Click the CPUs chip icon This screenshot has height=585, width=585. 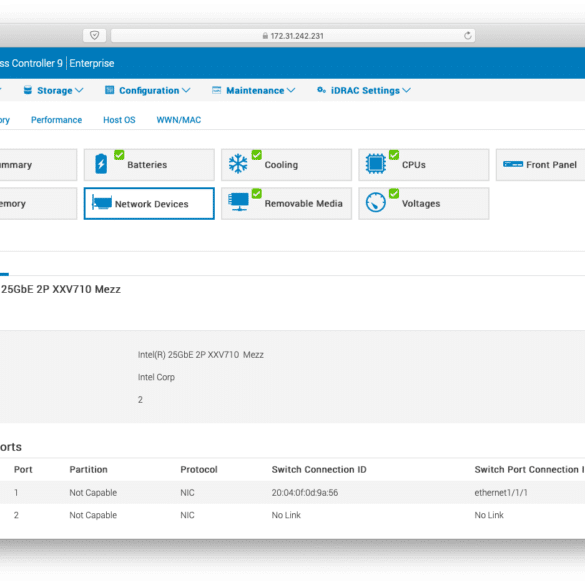[375, 163]
